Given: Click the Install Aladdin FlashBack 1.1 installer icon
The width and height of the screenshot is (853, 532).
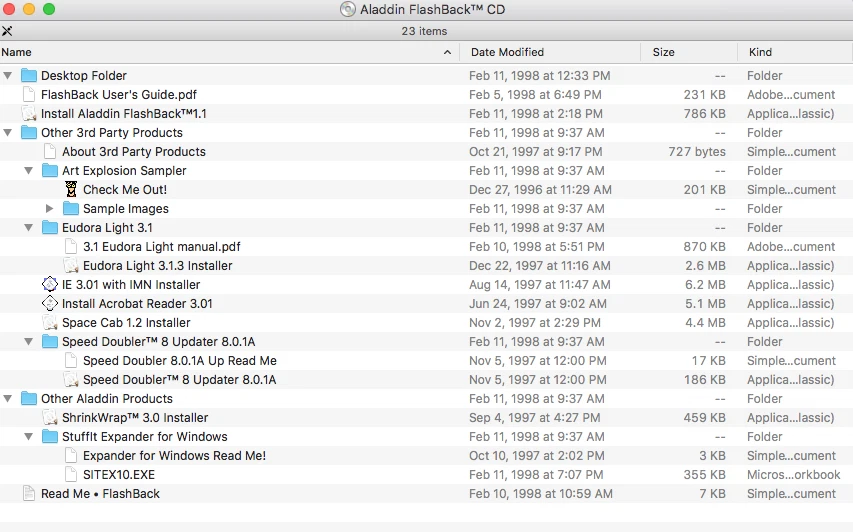Looking at the screenshot, I should pos(29,114).
